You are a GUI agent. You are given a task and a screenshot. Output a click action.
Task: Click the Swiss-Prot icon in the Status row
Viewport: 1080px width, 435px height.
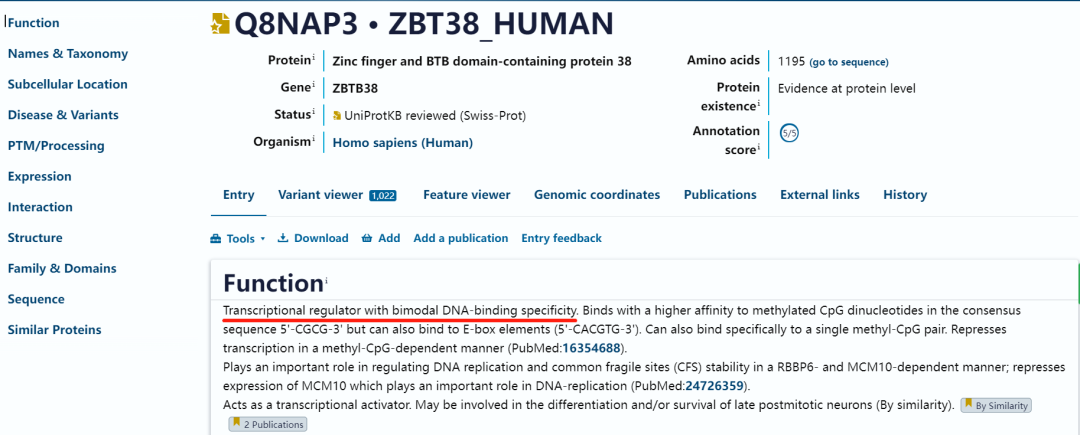pos(337,116)
